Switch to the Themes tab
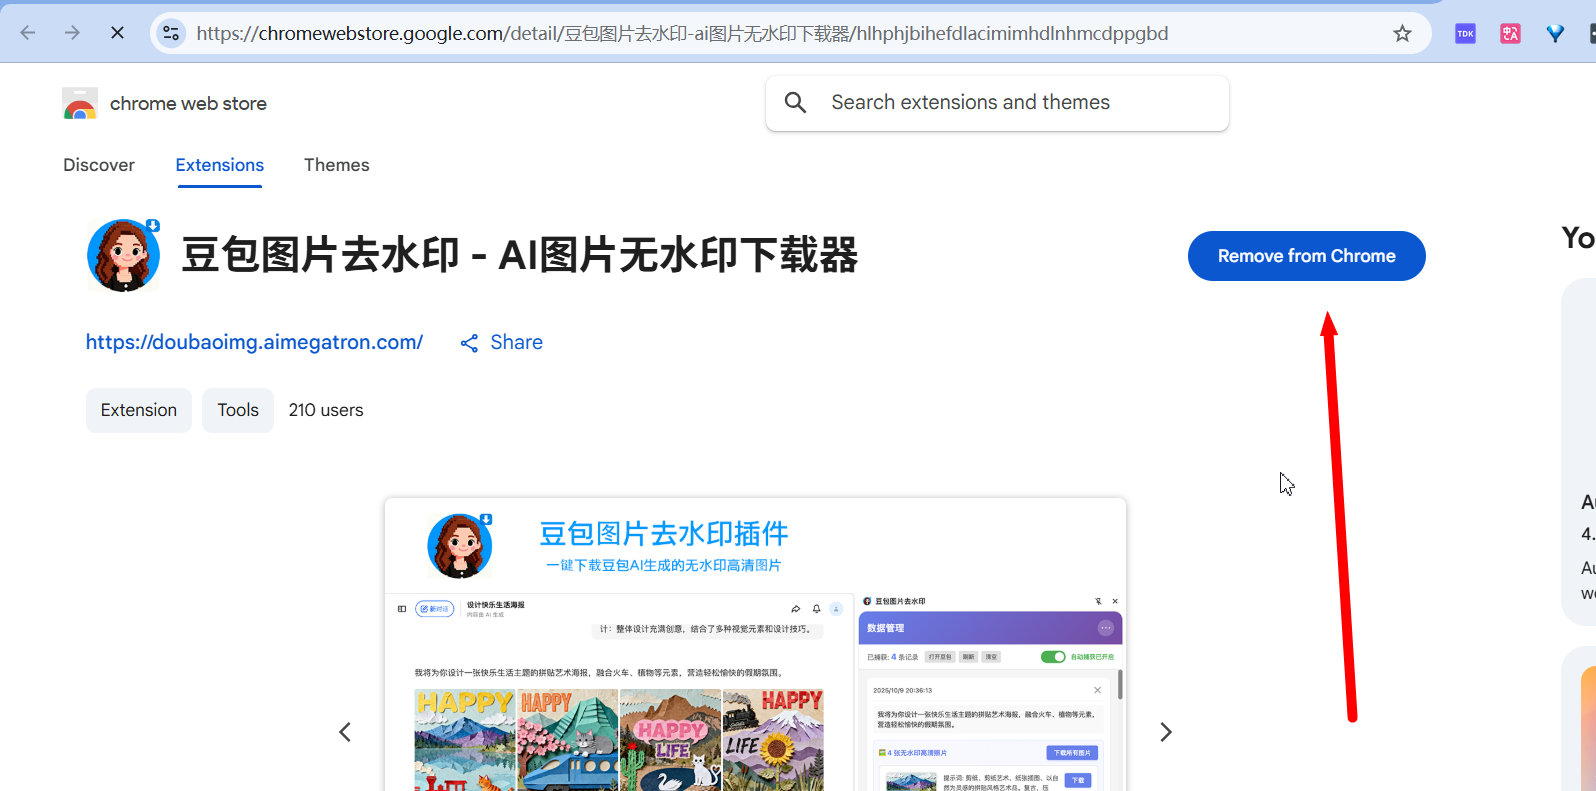This screenshot has height=791, width=1596. click(336, 165)
